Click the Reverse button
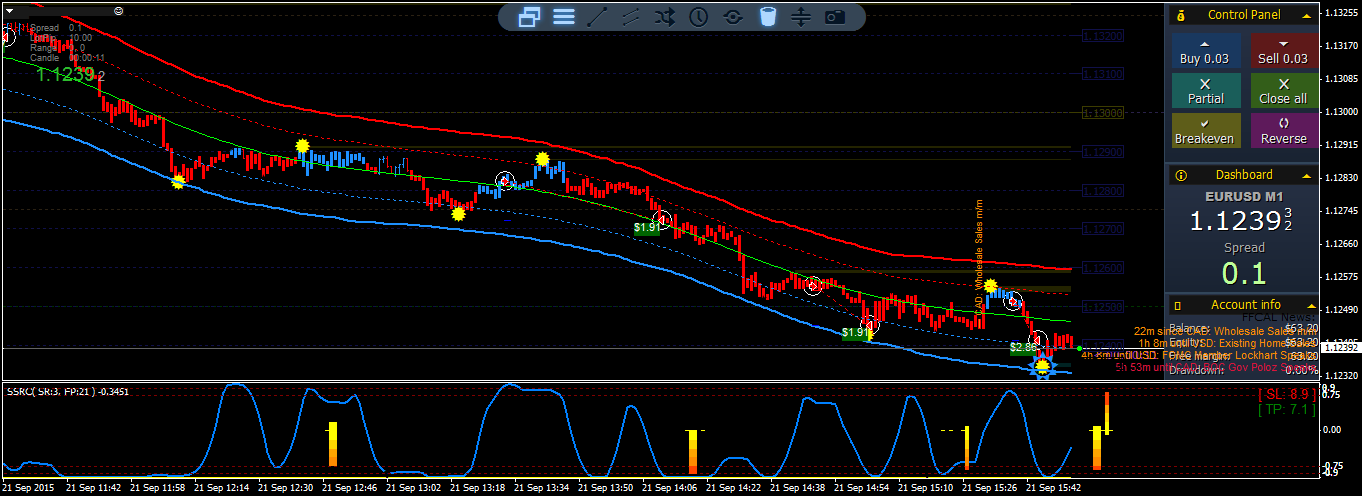Viewport: 1362px width, 496px height. tap(1284, 131)
